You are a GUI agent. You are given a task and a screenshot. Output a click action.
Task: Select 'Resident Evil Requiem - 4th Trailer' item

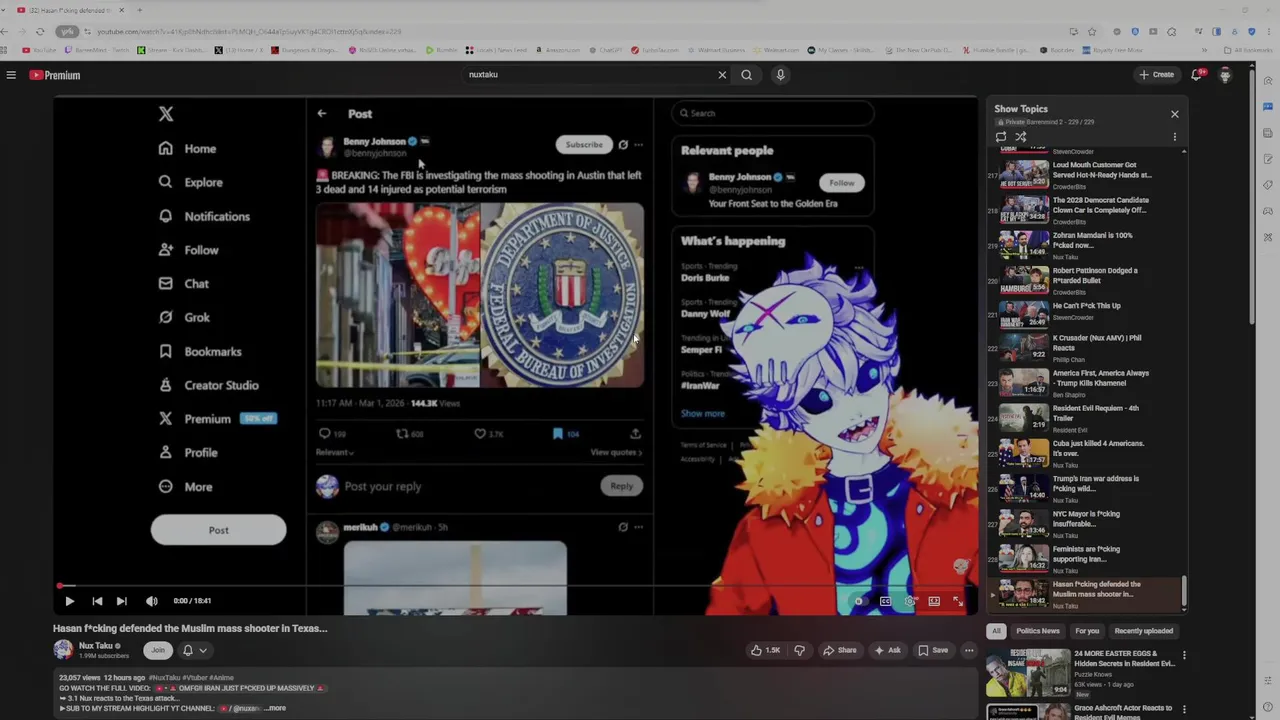click(x=1085, y=418)
